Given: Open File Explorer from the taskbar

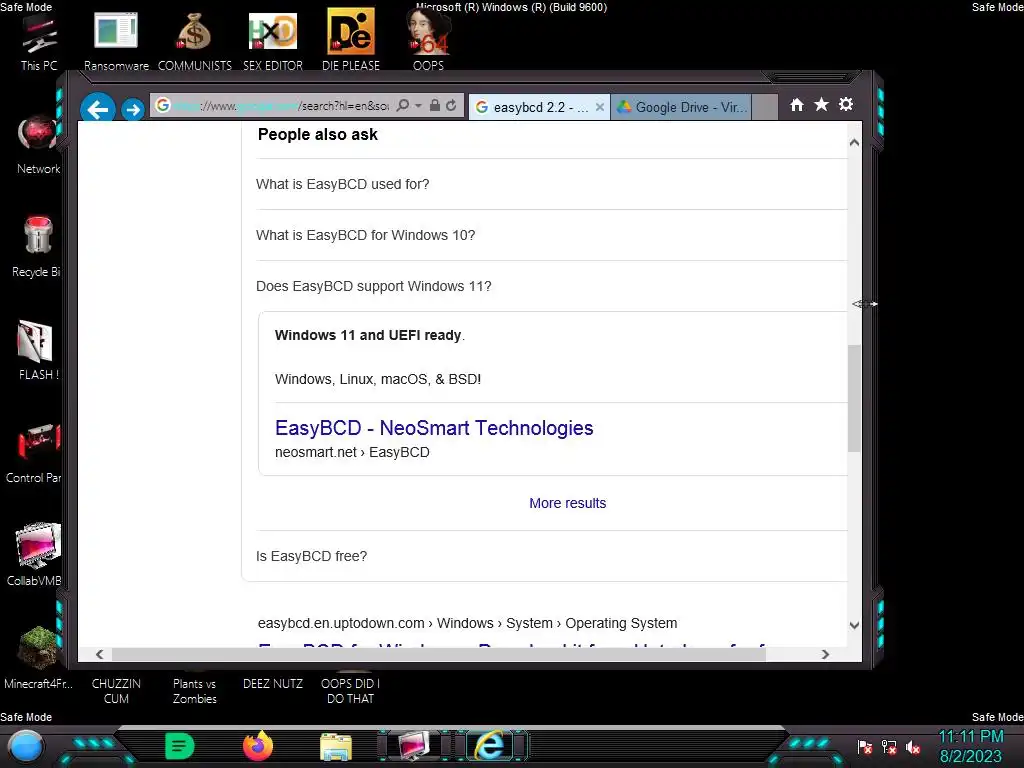Looking at the screenshot, I should [x=336, y=747].
